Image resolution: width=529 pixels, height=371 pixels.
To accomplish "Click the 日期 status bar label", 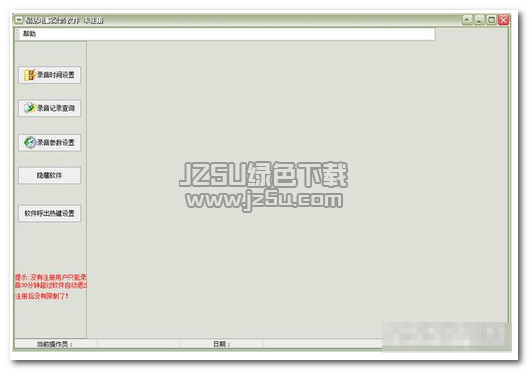I will pos(221,344).
